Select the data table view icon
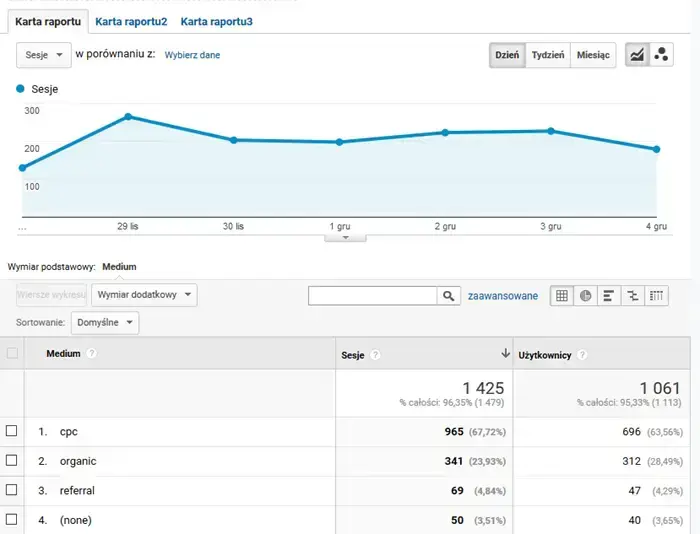Screen dimensions: 700x534 pyautogui.click(x=562, y=295)
